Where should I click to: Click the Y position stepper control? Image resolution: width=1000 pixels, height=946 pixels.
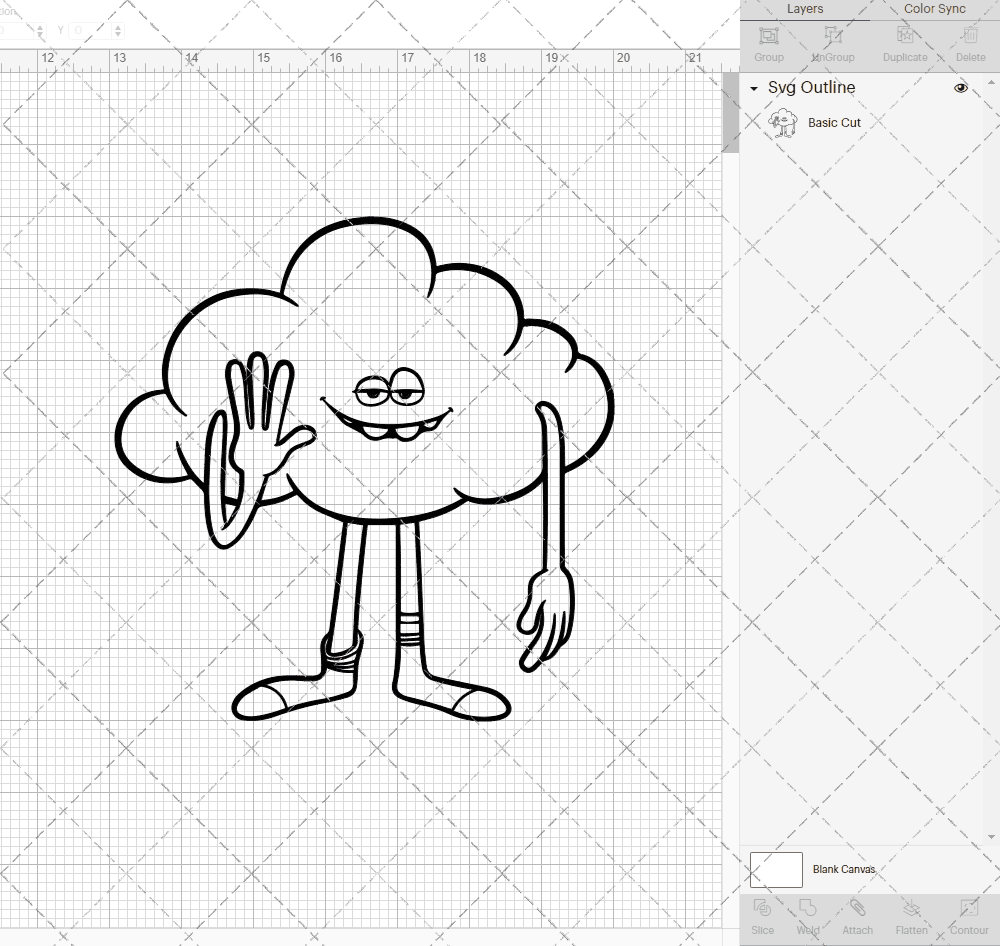tap(117, 30)
